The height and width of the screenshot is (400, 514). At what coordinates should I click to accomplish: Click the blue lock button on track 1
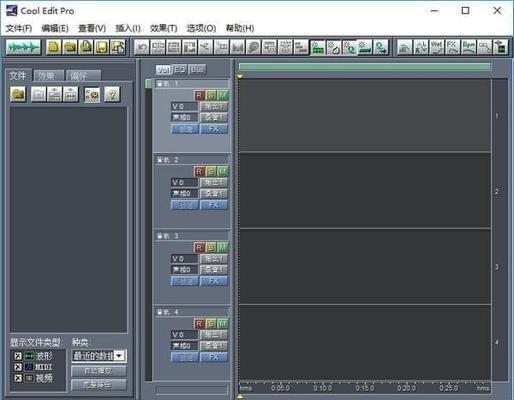tap(185, 129)
